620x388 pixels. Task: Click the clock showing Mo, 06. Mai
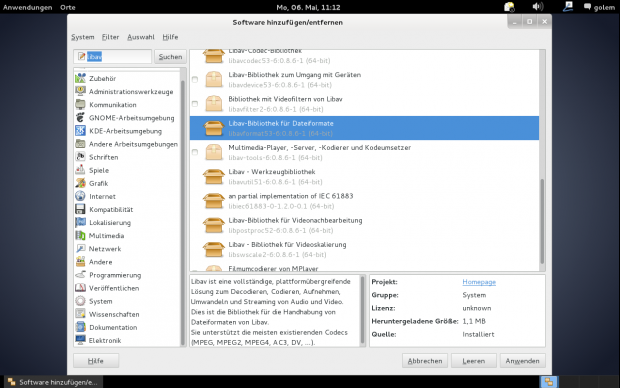[x=308, y=7]
